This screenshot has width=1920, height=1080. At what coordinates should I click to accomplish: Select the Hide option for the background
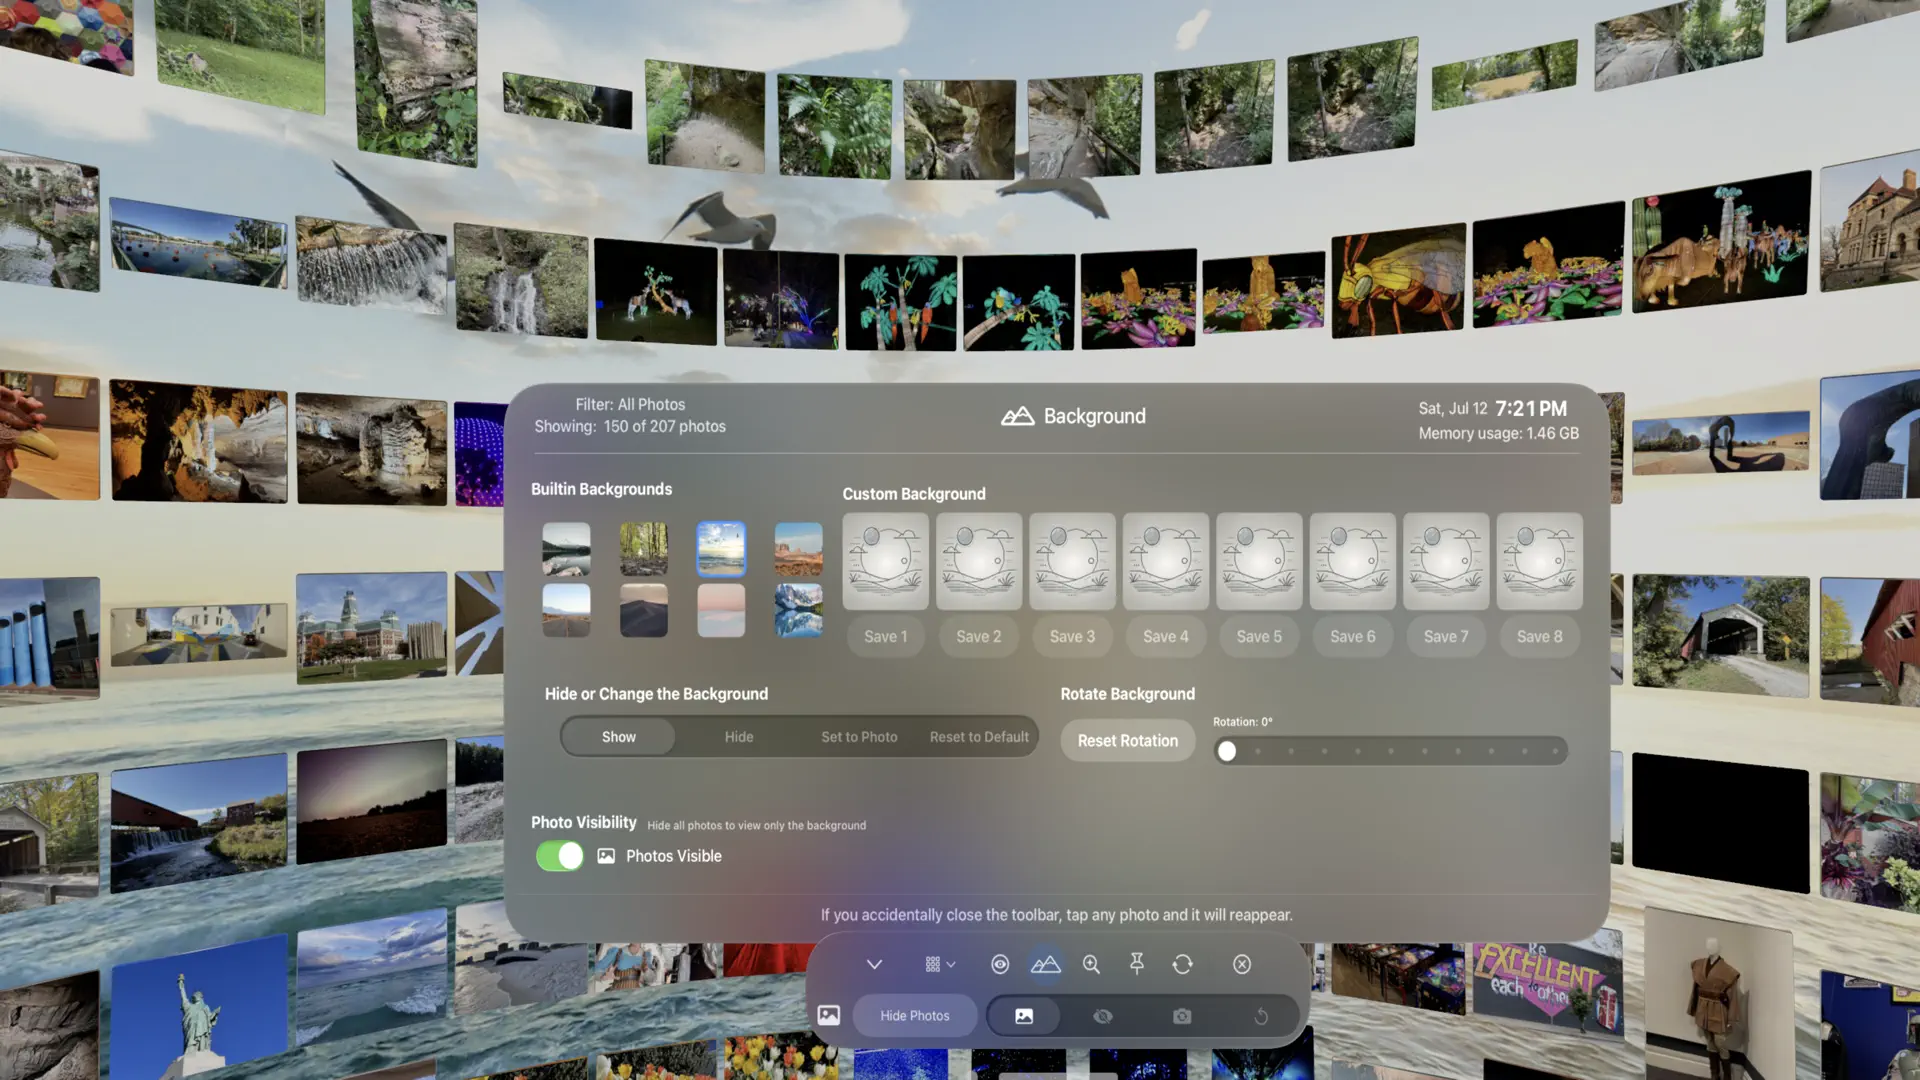(738, 736)
